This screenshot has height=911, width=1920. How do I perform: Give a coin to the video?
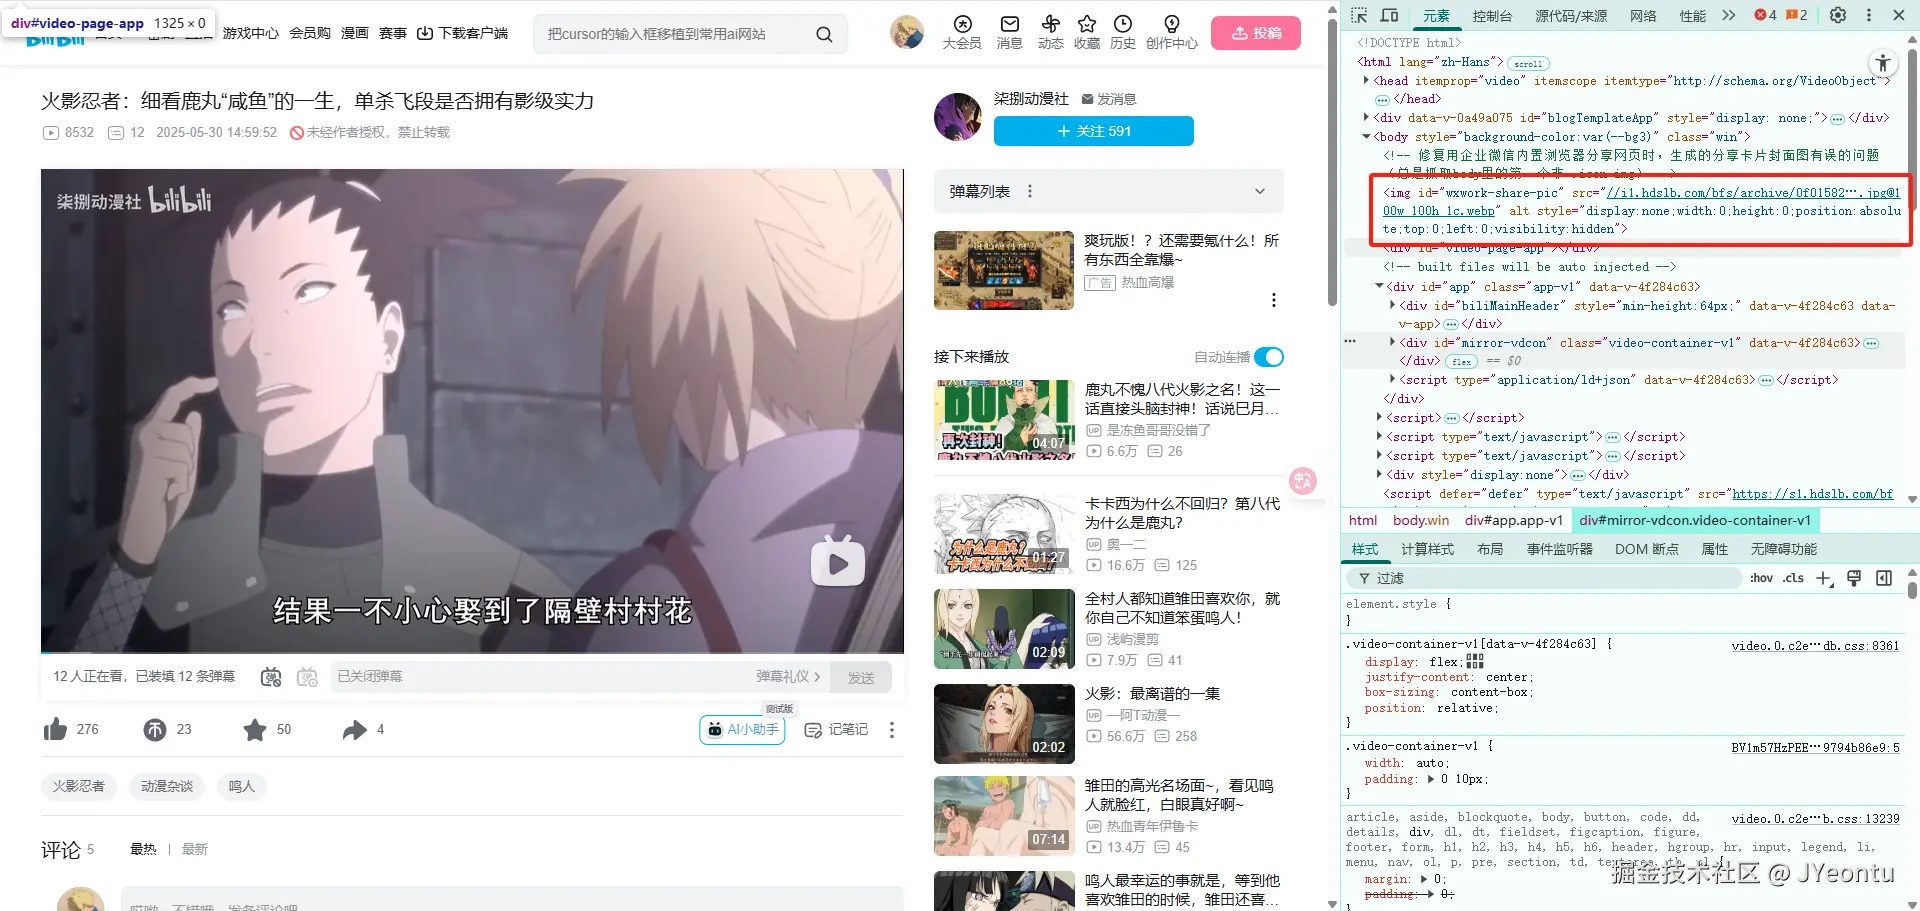pyautogui.click(x=155, y=730)
